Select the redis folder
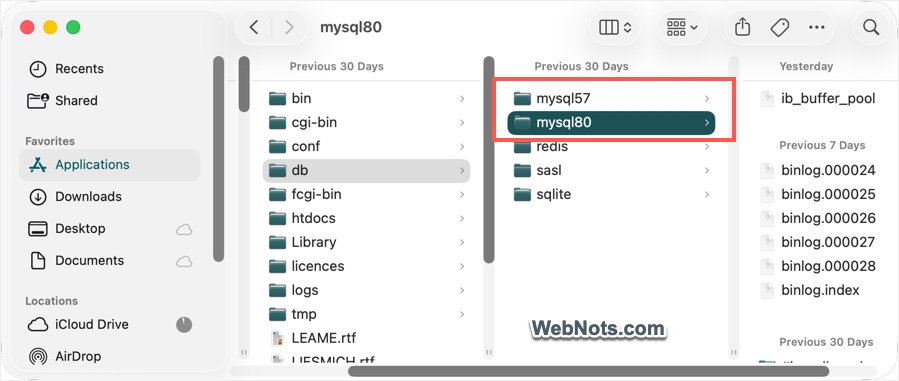The height and width of the screenshot is (381, 899). pyautogui.click(x=611, y=147)
